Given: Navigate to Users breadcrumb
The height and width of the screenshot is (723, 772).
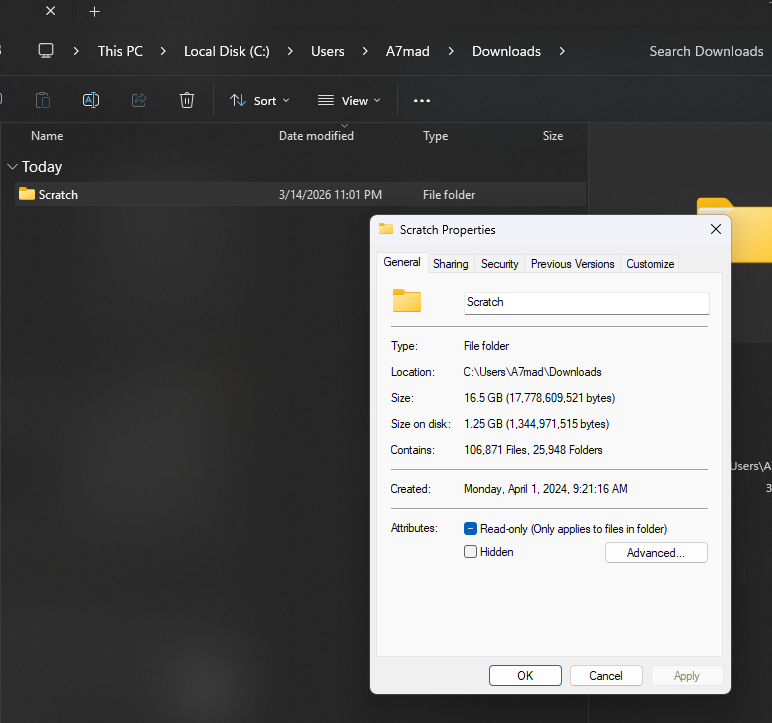Looking at the screenshot, I should point(327,51).
